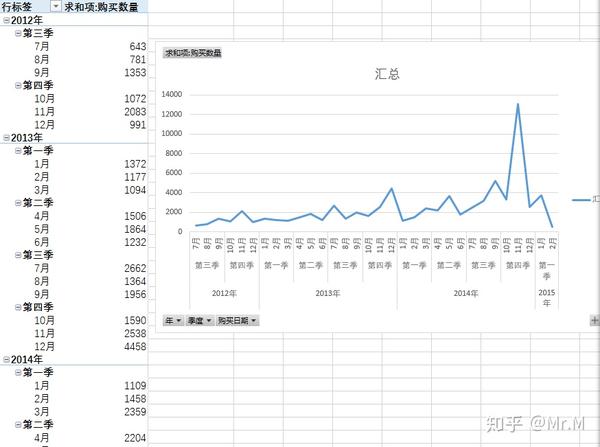
Task: Collapse 第一季 under 2014年
Action: 18,372
